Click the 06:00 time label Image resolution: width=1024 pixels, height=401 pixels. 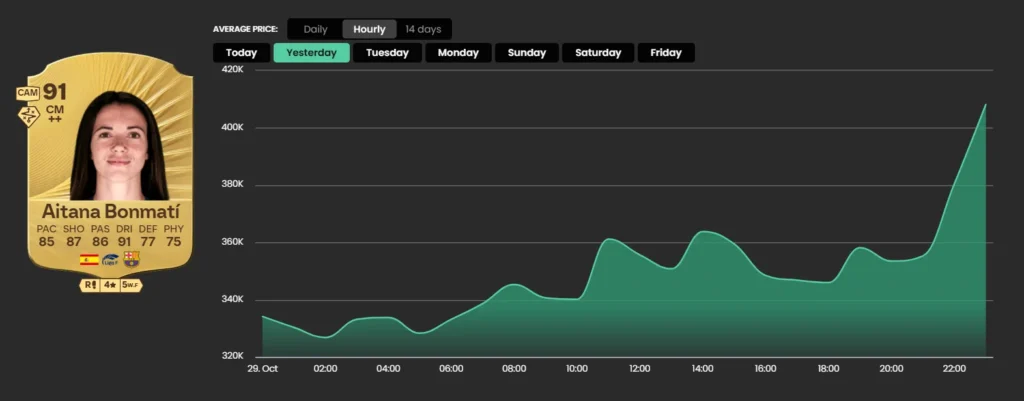(x=451, y=369)
